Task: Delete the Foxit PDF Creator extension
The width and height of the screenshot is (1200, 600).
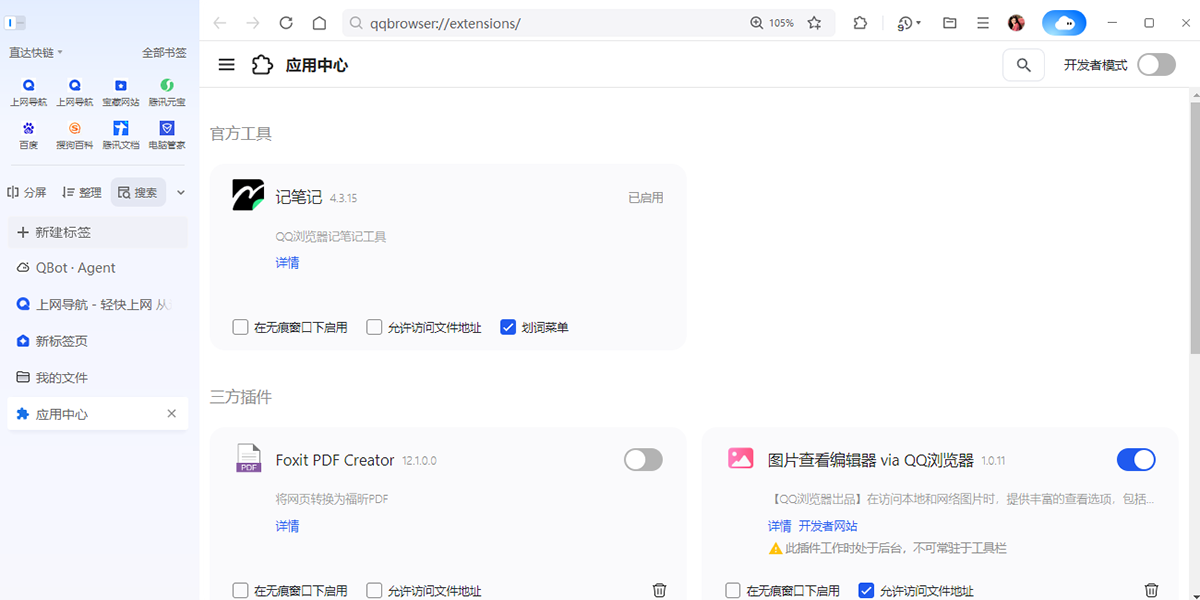Action: (659, 591)
